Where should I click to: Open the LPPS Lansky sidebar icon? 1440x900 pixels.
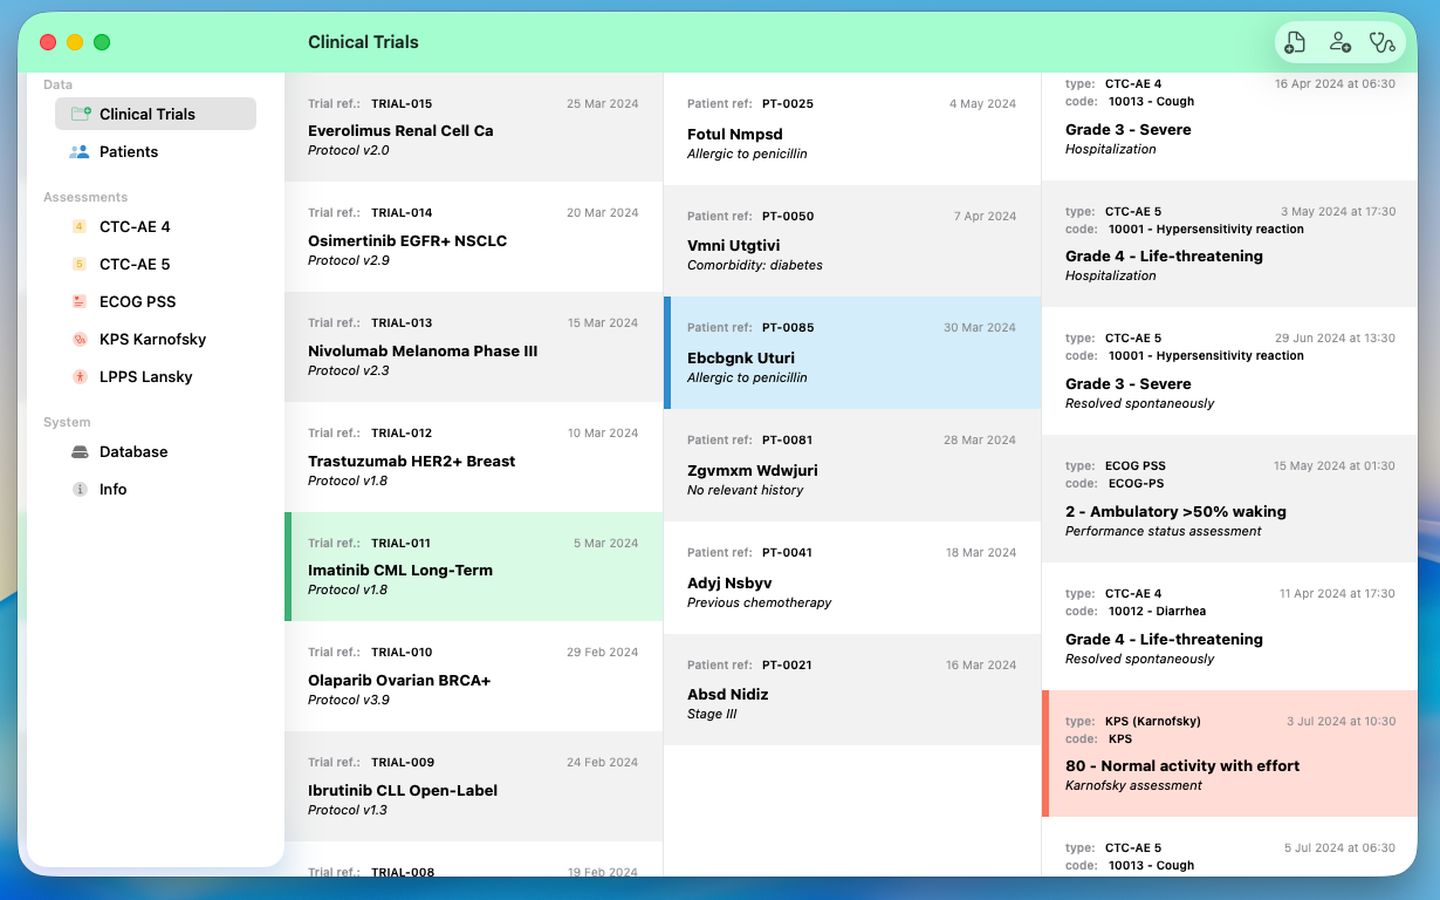coord(80,377)
